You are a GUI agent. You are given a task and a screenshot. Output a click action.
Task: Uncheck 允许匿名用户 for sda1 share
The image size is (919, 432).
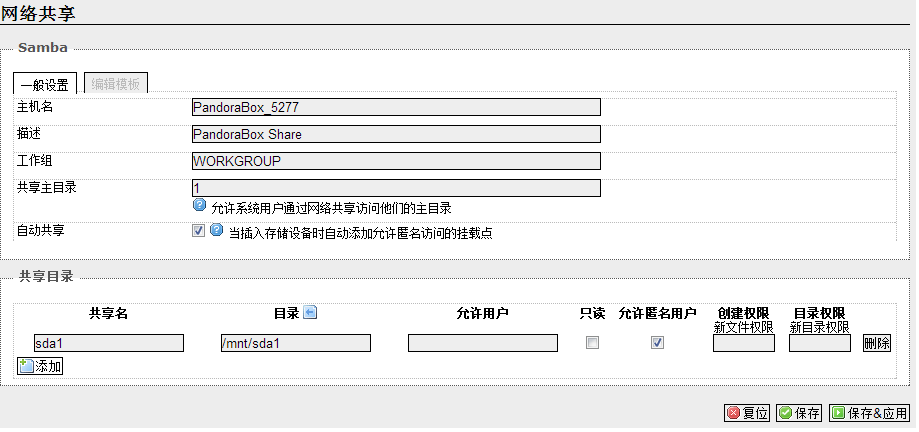pyautogui.click(x=658, y=343)
